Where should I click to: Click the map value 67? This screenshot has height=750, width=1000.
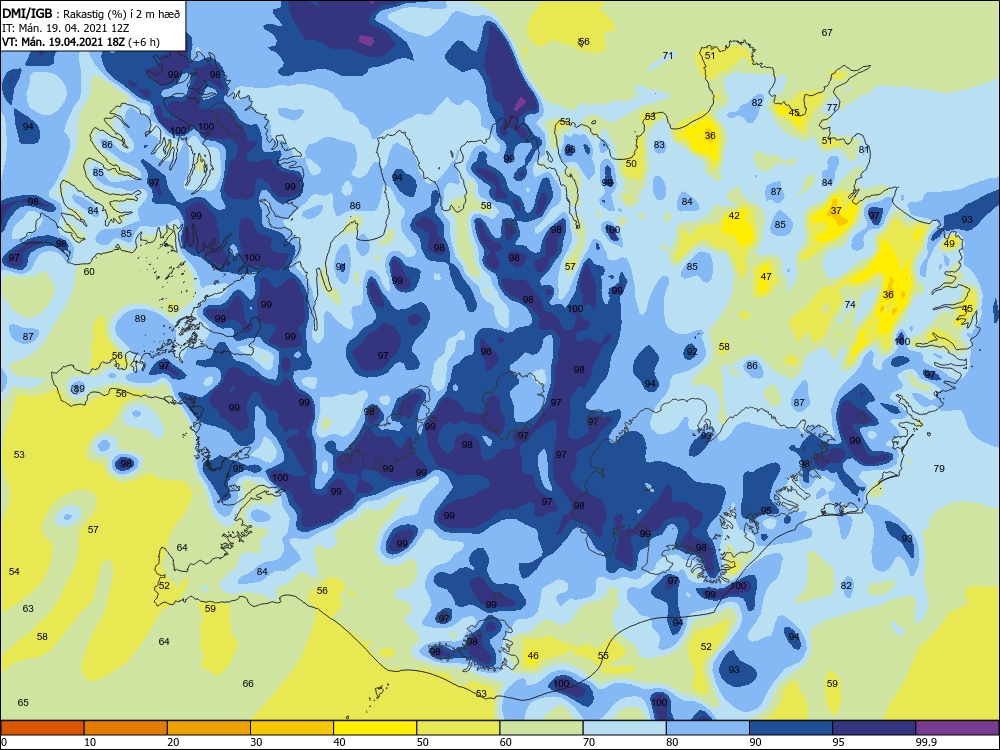(827, 33)
